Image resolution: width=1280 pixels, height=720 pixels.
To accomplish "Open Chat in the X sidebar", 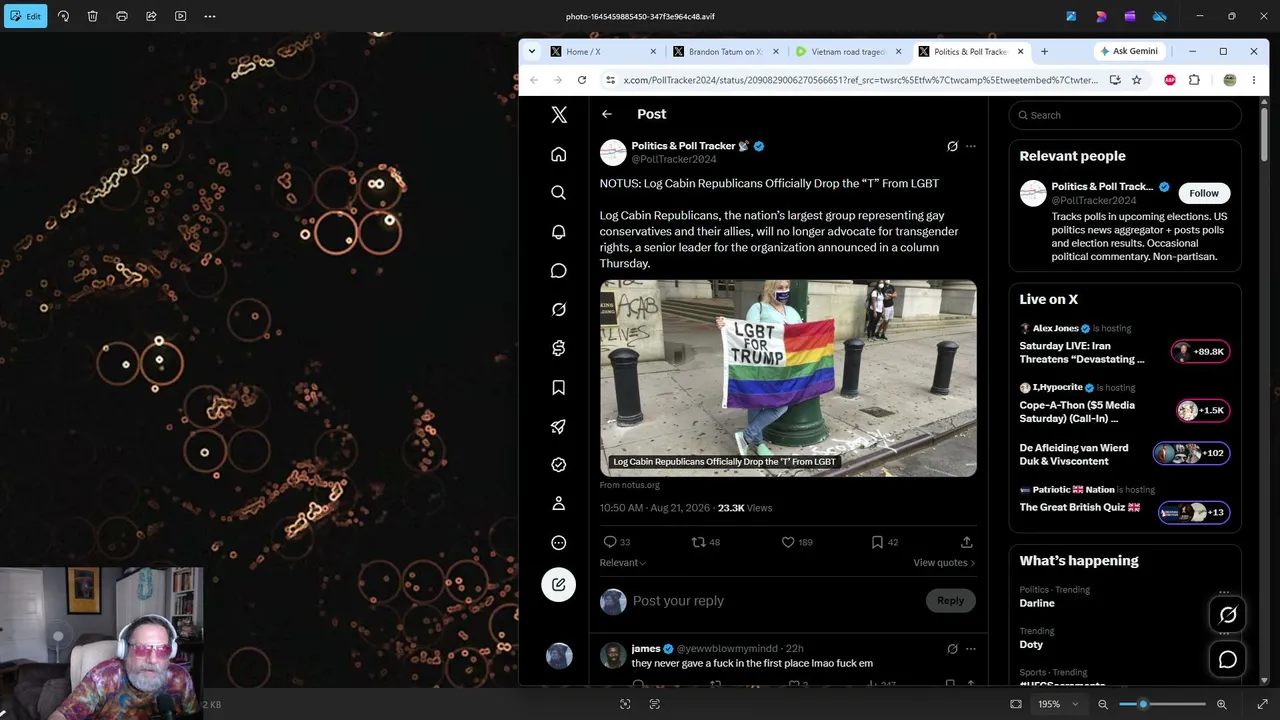I will click(x=559, y=271).
